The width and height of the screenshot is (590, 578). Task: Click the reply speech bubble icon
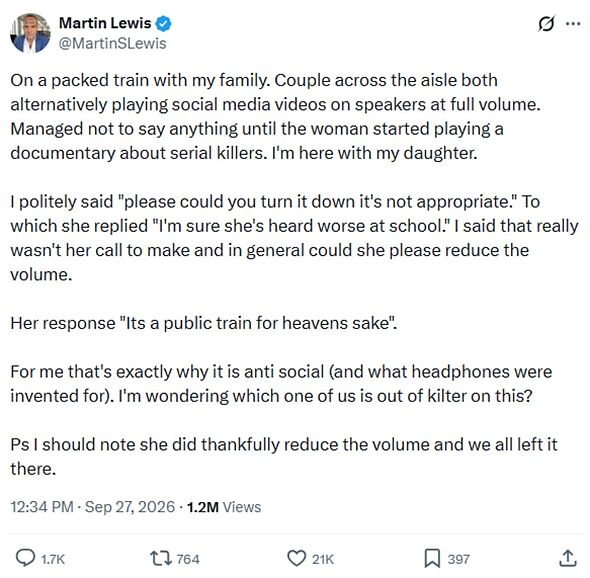25,558
